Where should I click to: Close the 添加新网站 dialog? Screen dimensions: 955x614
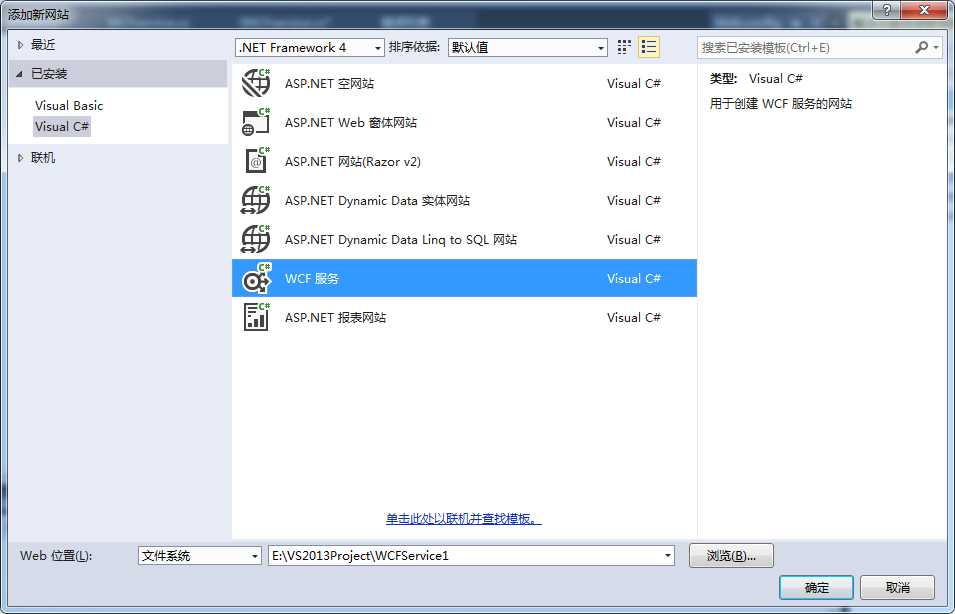click(x=924, y=10)
